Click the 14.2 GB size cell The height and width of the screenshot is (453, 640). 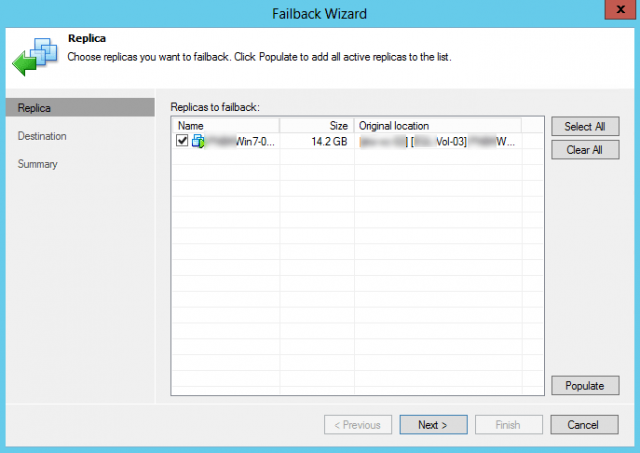[329, 142]
